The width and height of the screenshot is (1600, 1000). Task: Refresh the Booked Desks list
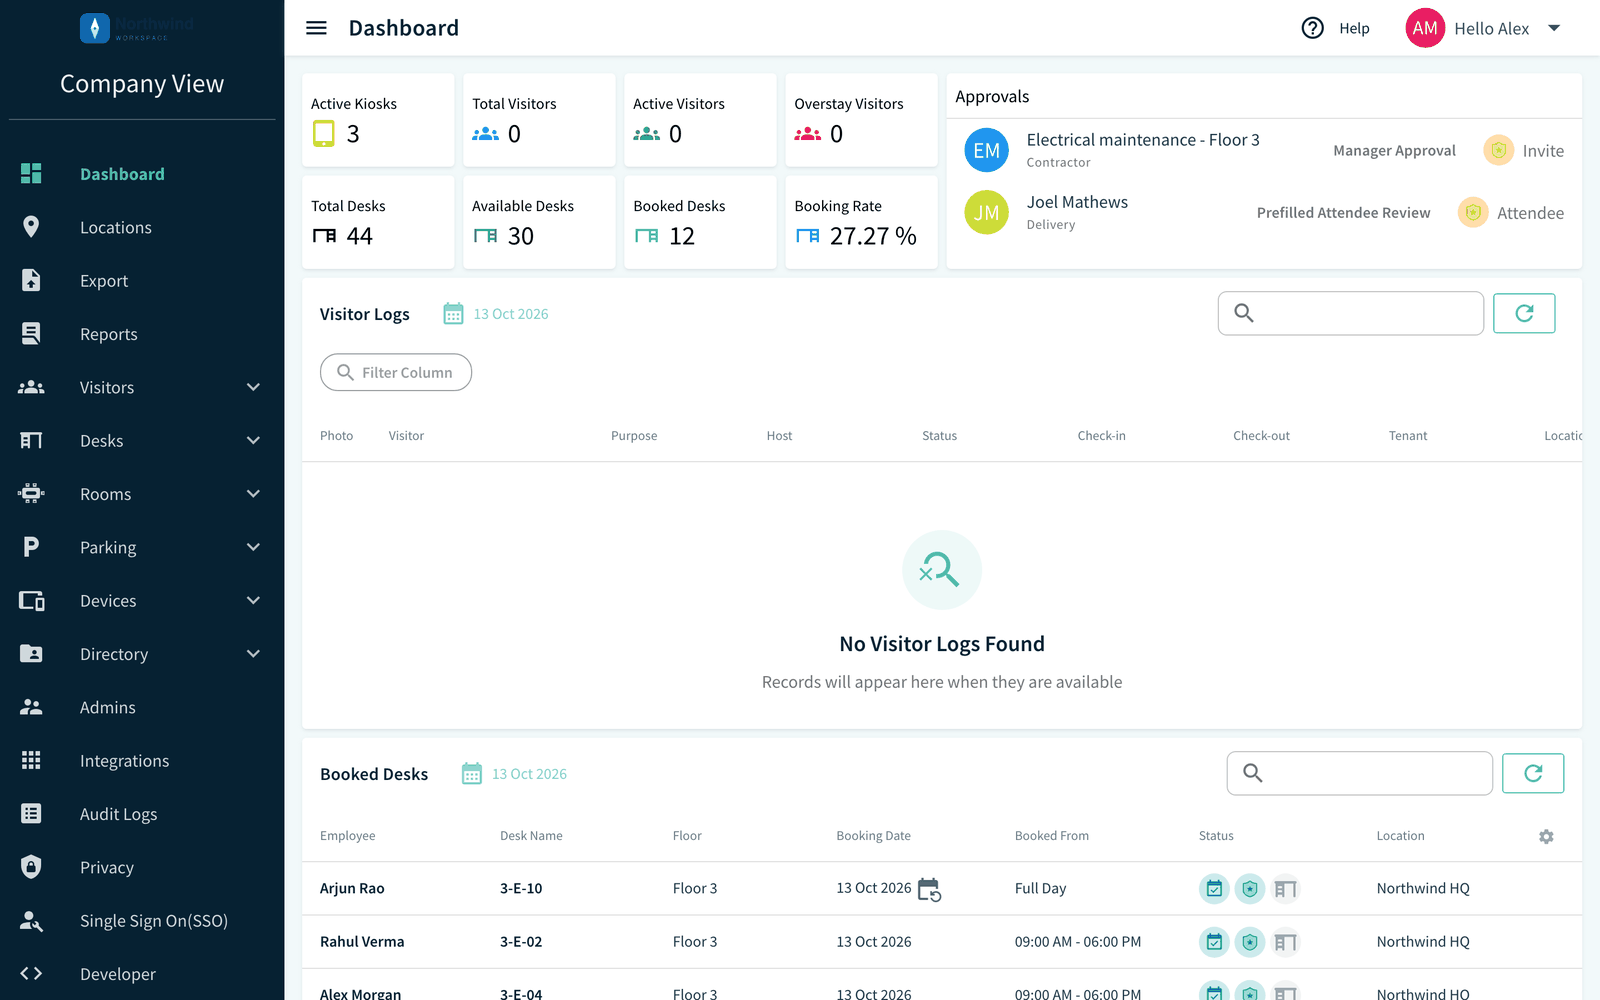pos(1533,773)
